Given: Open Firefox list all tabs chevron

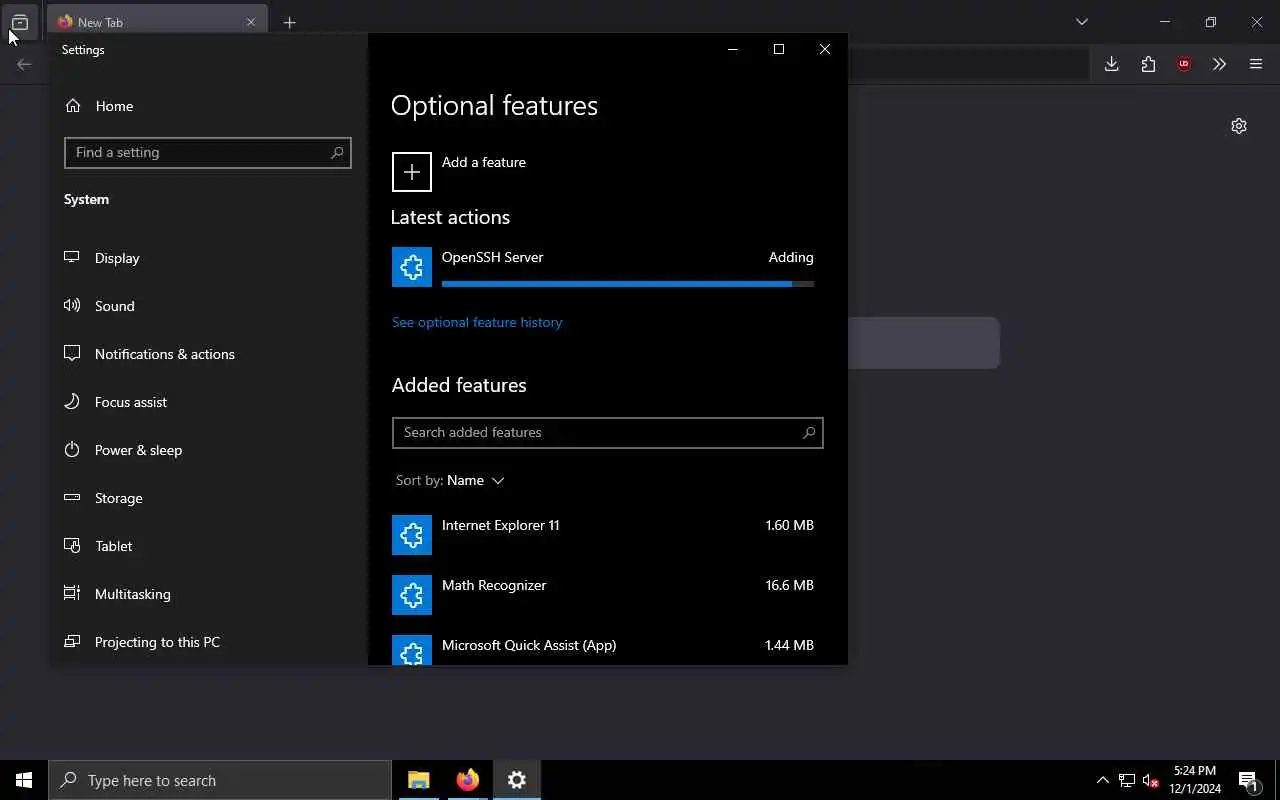Looking at the screenshot, I should coord(1081,22).
